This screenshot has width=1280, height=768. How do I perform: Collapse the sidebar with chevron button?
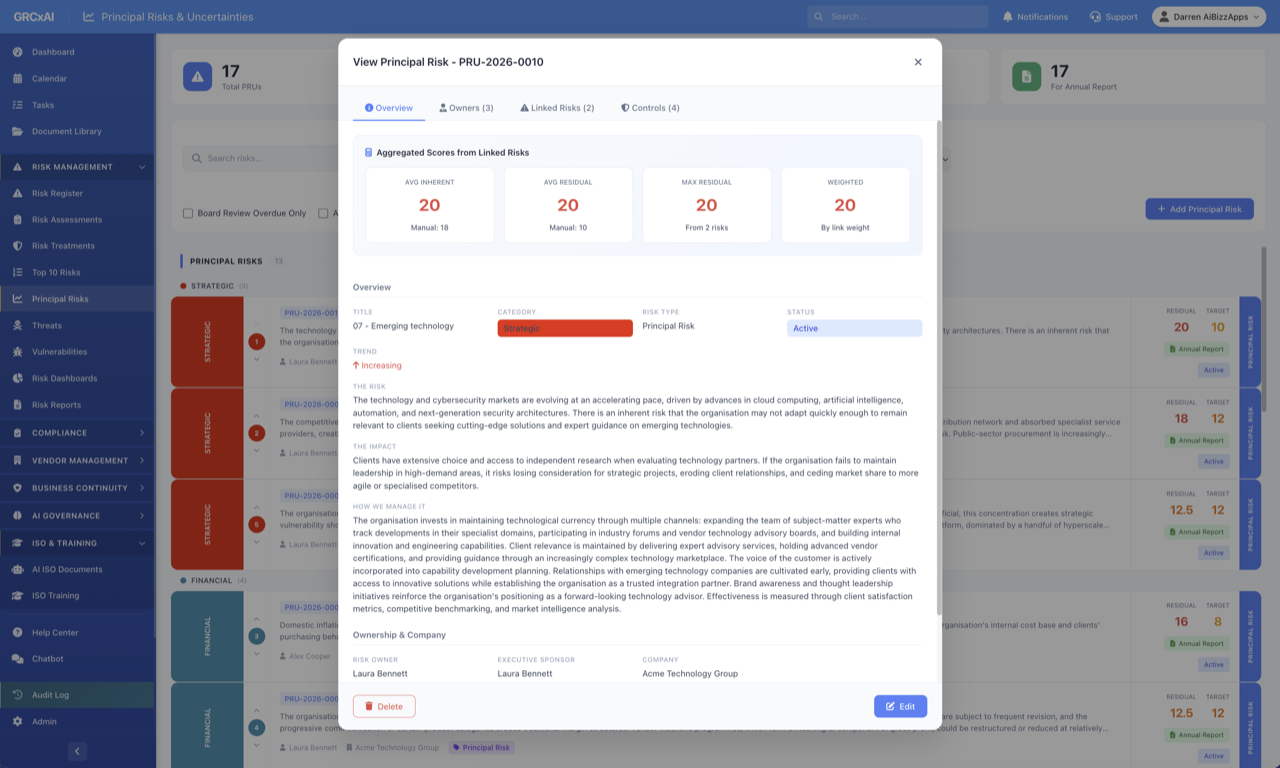[x=77, y=751]
